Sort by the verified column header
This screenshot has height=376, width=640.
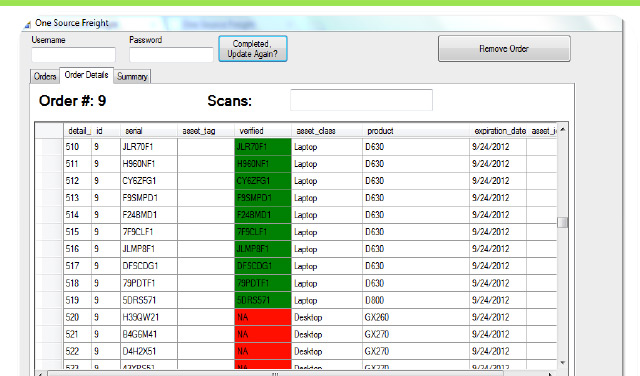[262, 131]
